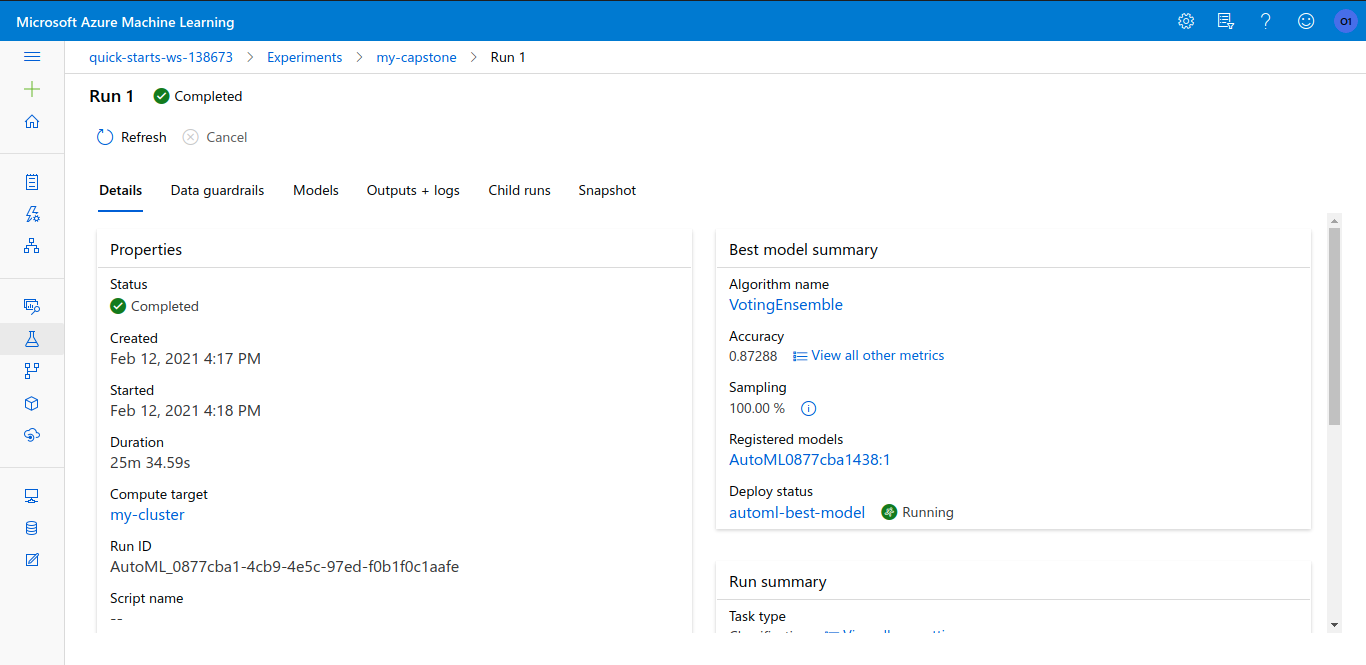Viewport: 1366px width, 665px height.
Task: Select the Experiments flask icon in sidebar
Action: click(32, 339)
